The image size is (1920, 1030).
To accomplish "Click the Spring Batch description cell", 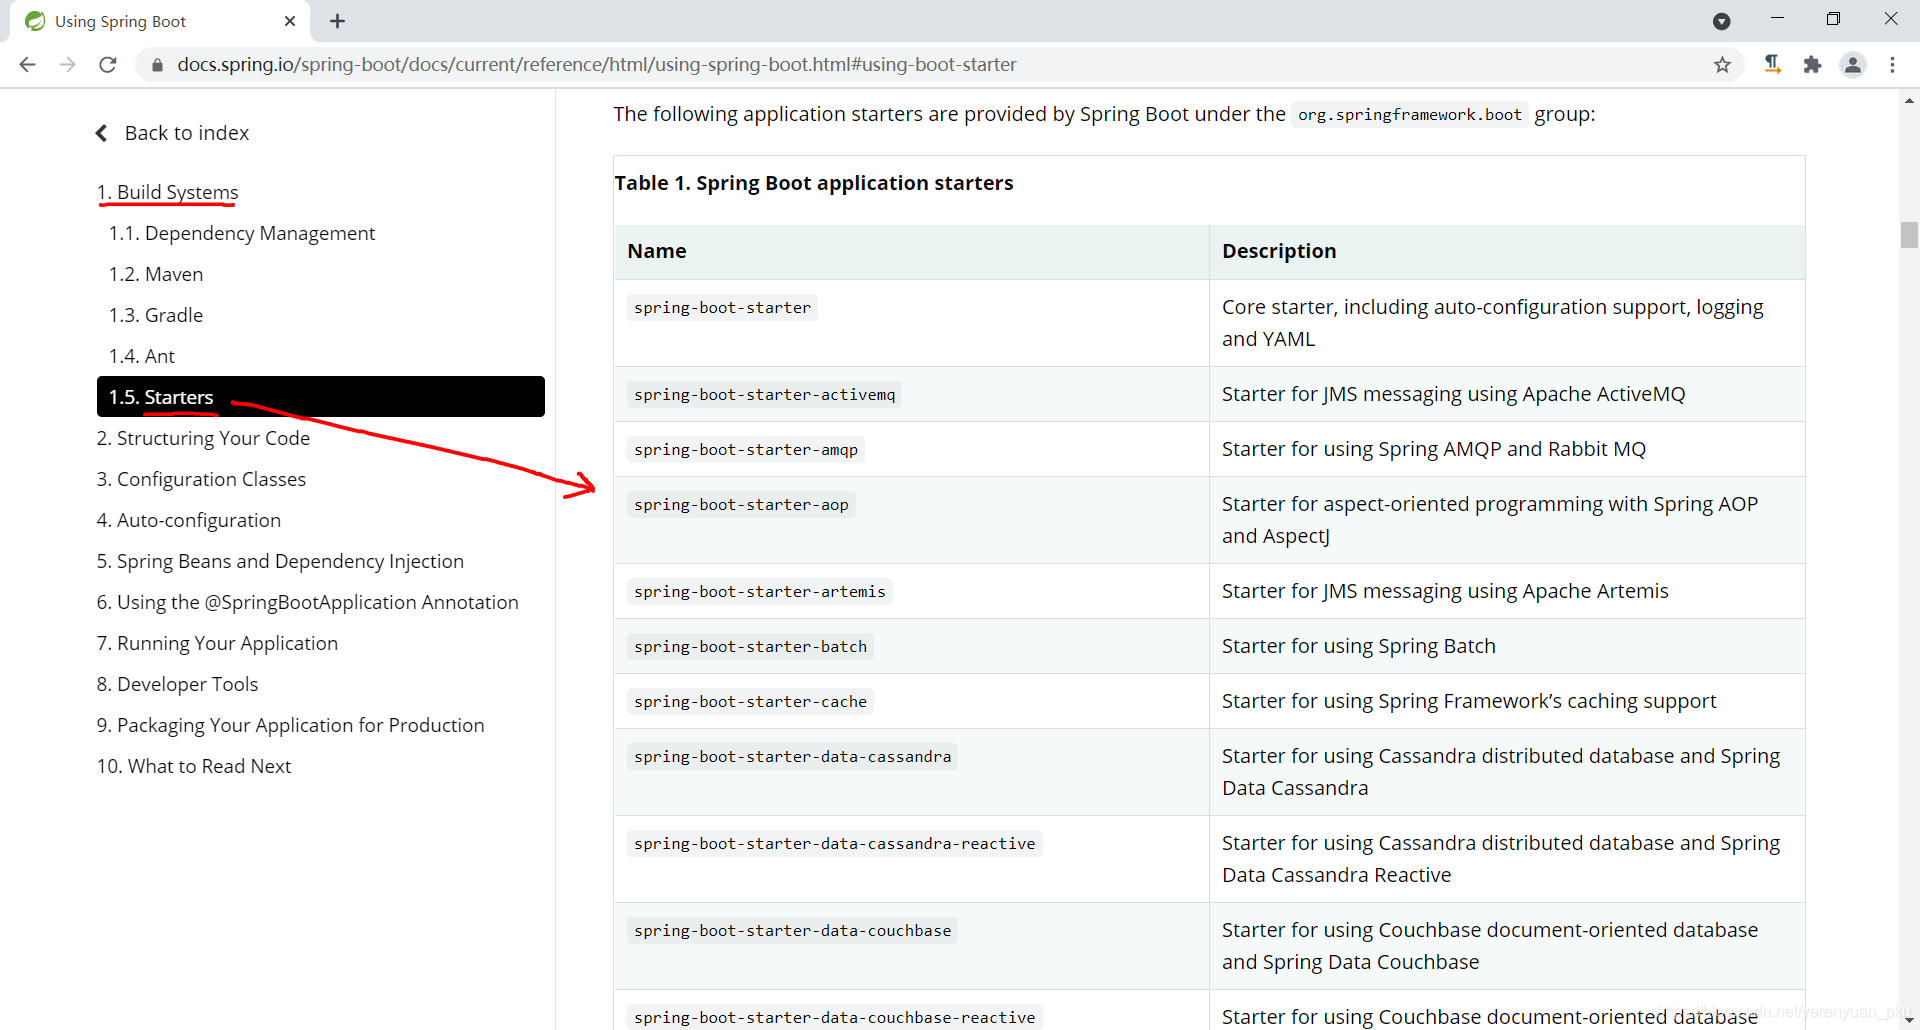I will [1507, 646].
